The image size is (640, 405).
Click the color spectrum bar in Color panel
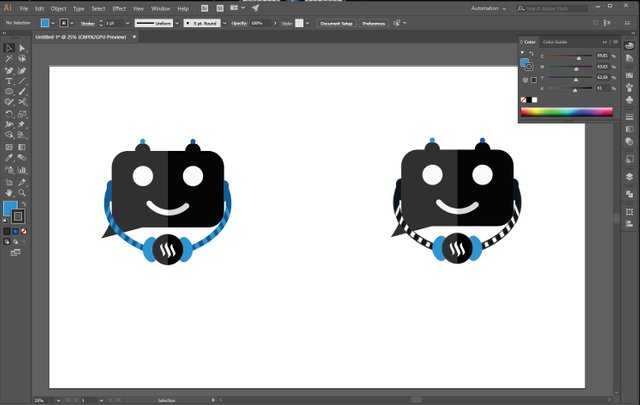[x=567, y=112]
